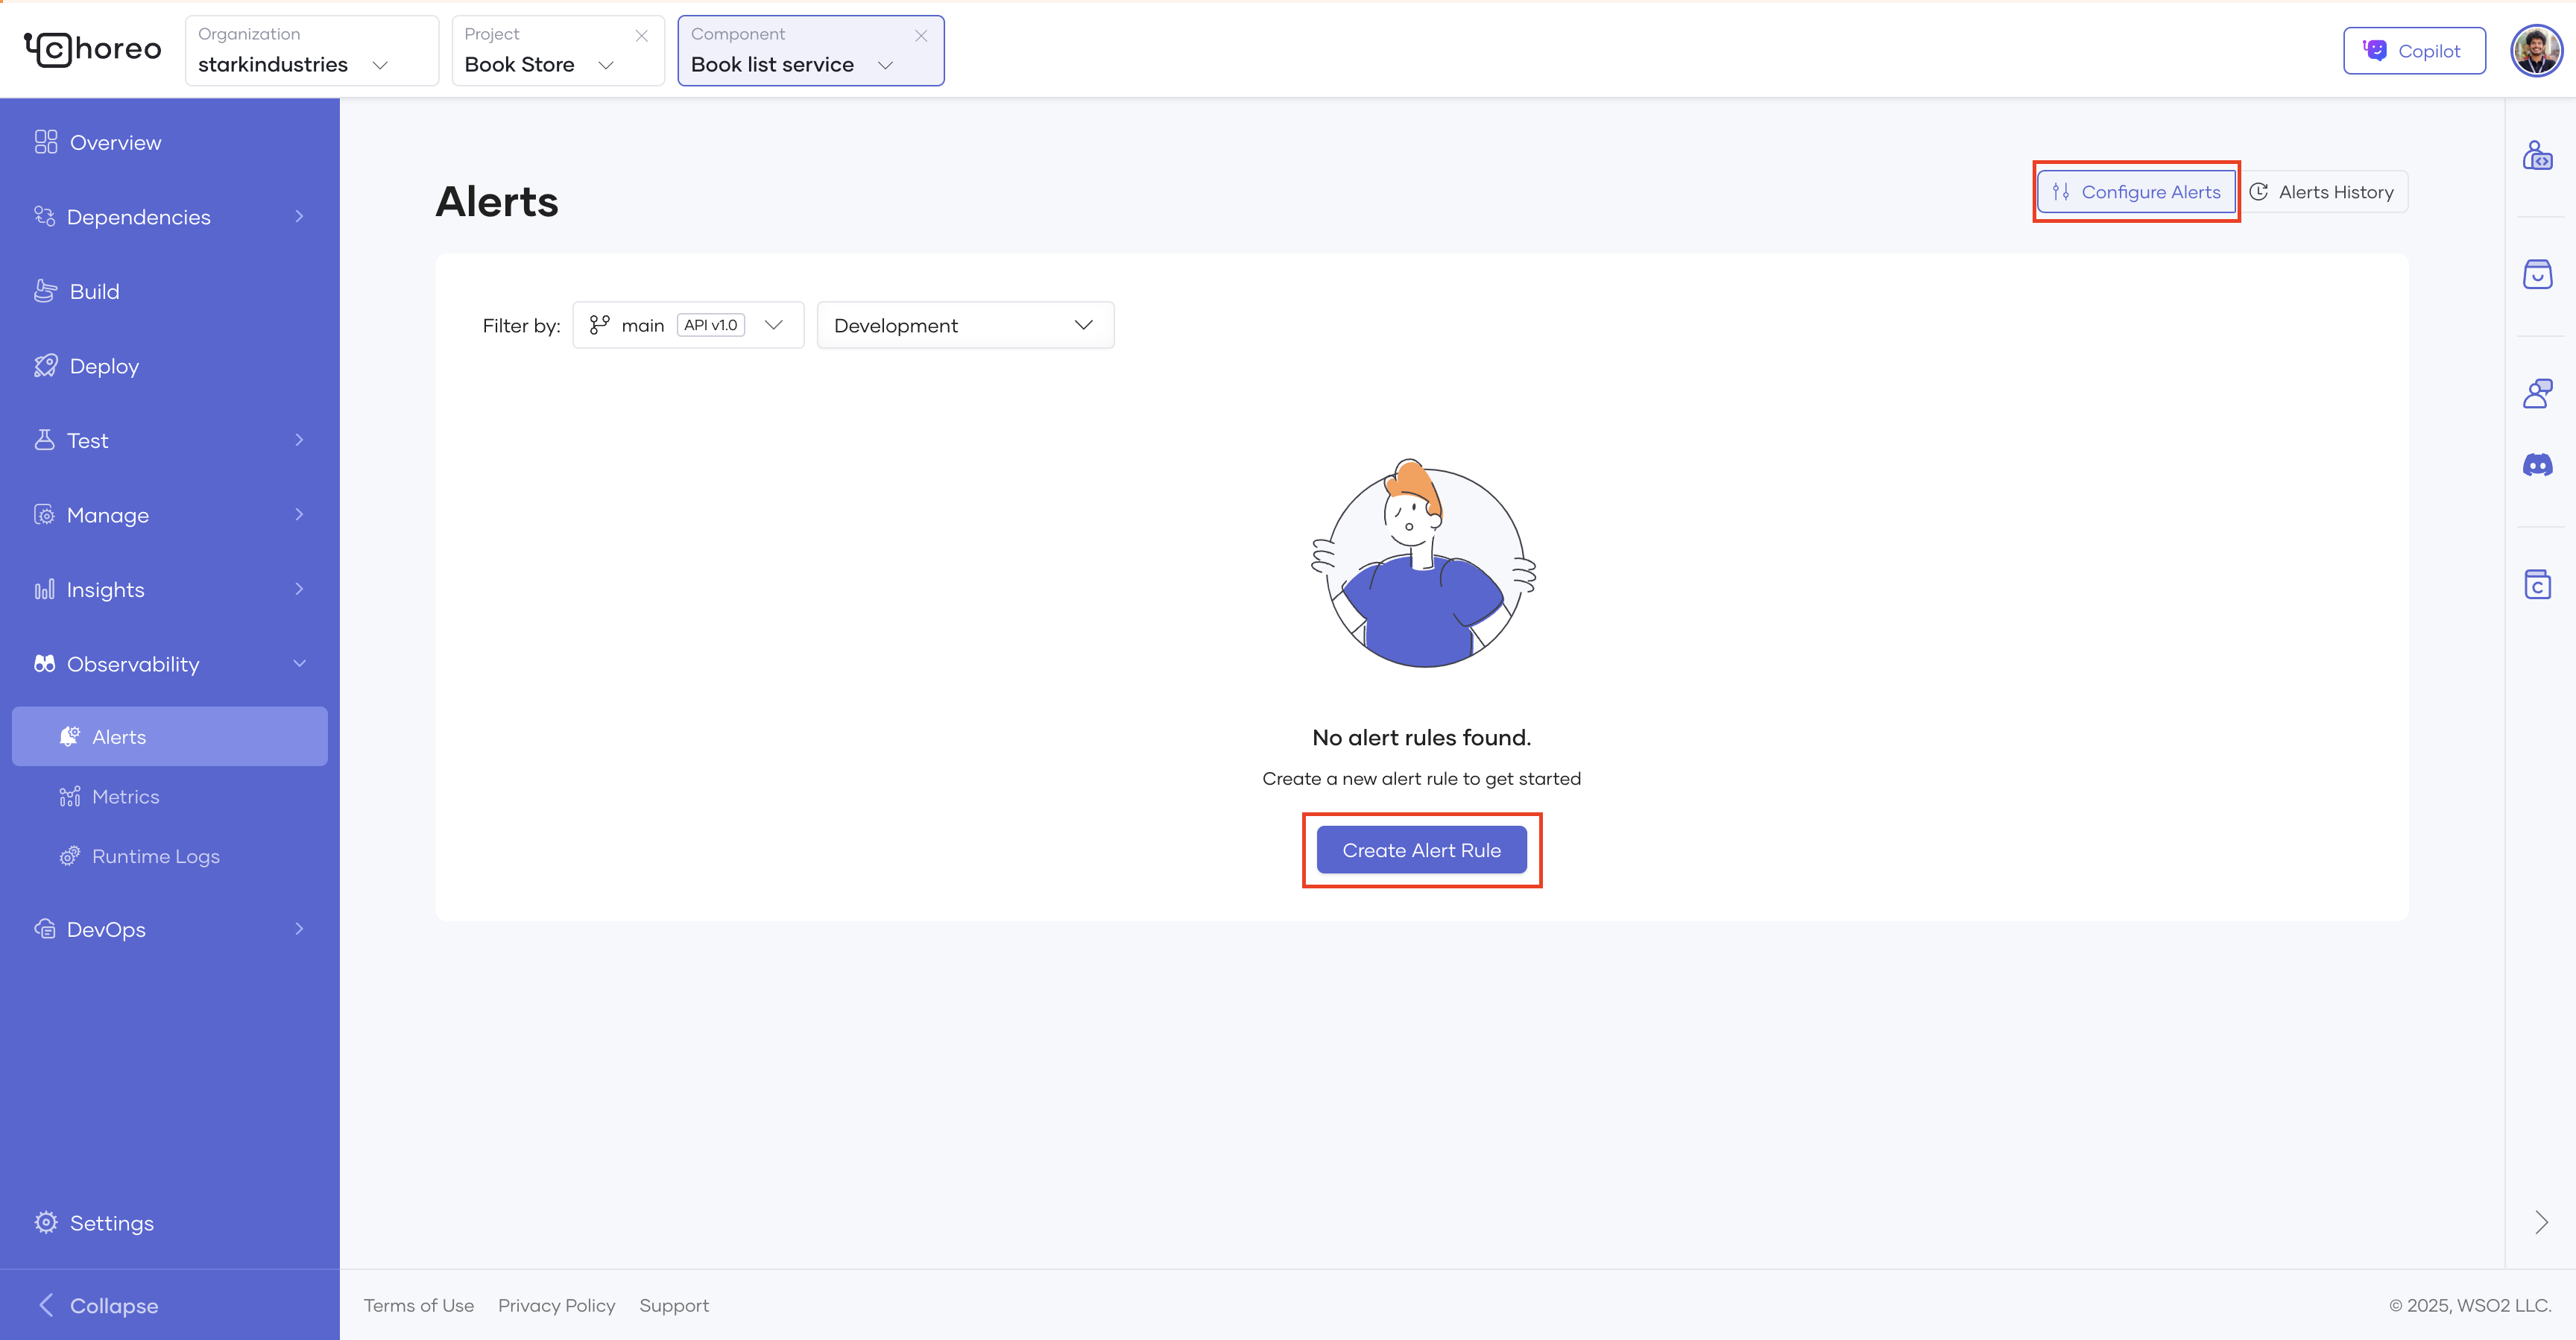Click the user profile avatar

click(x=2536, y=51)
